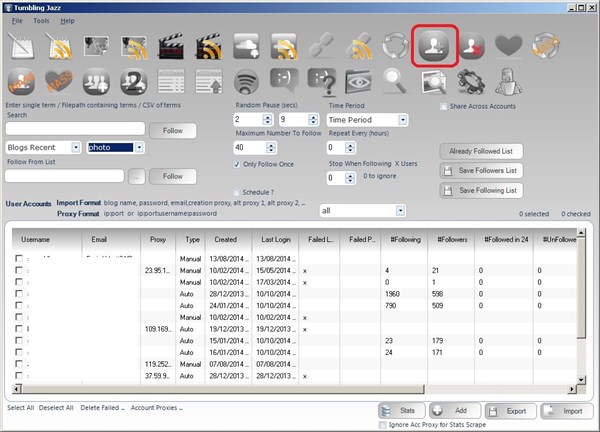
Task: Click the mass like heart icon
Action: [x=59, y=81]
